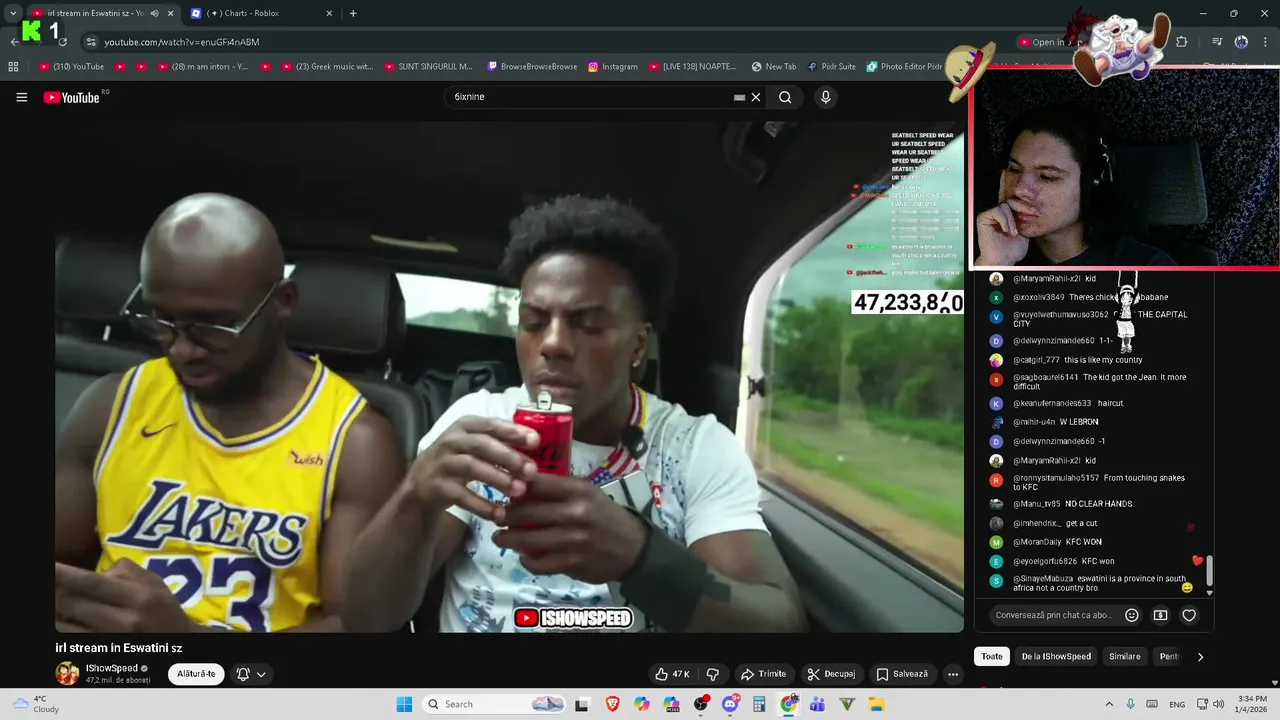Open the SUNT SINGURUL M... bookmark
This screenshot has width=1280, height=720.
click(427, 67)
